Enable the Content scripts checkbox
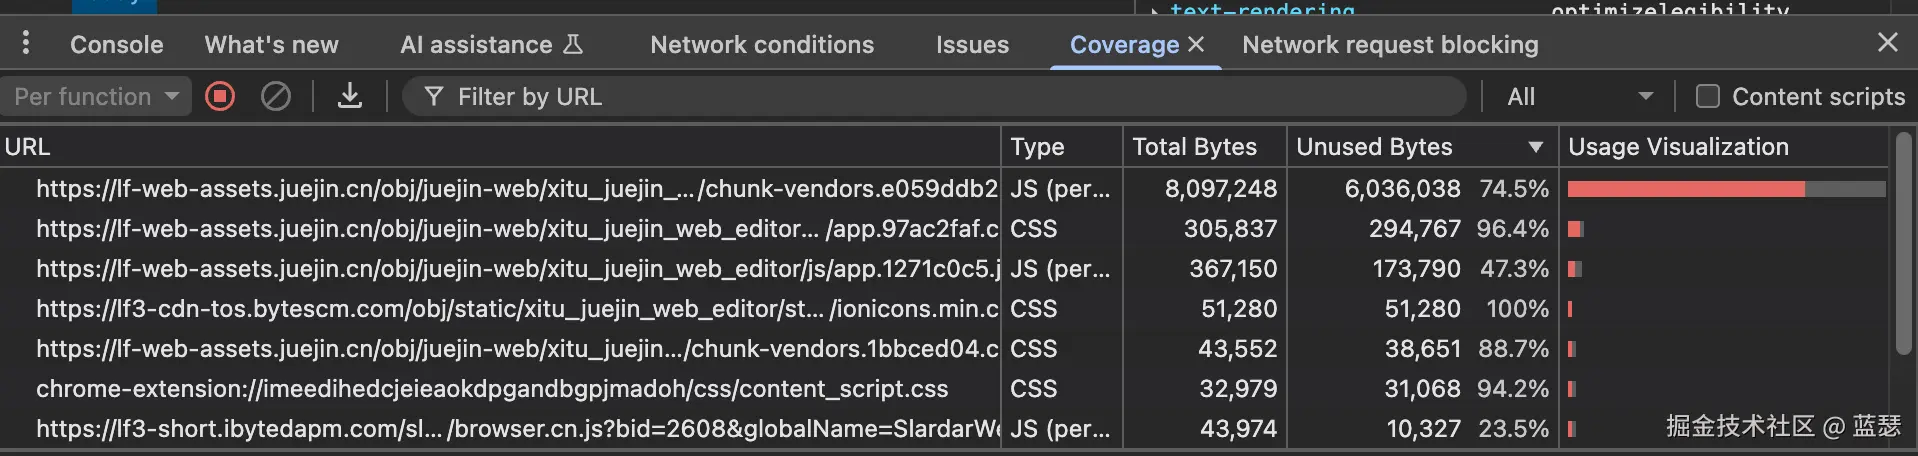Viewport: 1918px width, 456px height. coord(1708,97)
